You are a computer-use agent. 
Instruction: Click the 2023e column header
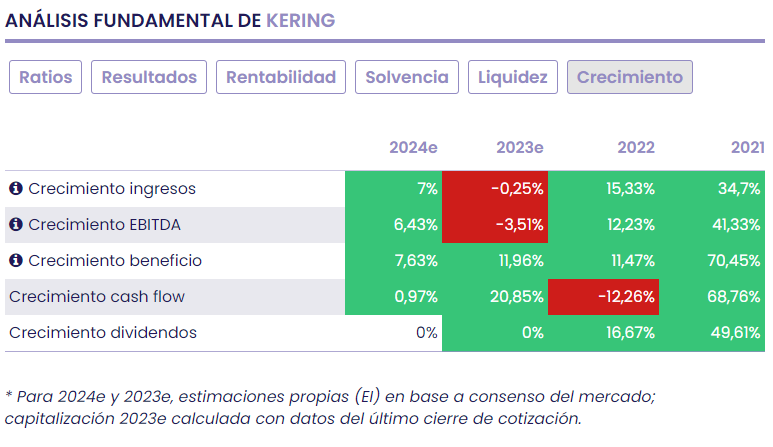[520, 148]
